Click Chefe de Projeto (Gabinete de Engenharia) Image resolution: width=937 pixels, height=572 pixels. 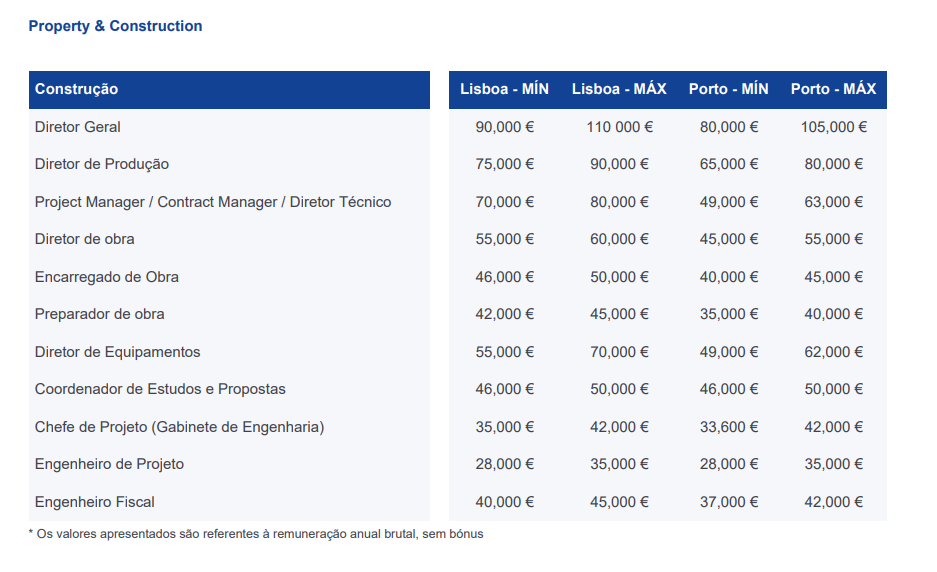coord(179,427)
